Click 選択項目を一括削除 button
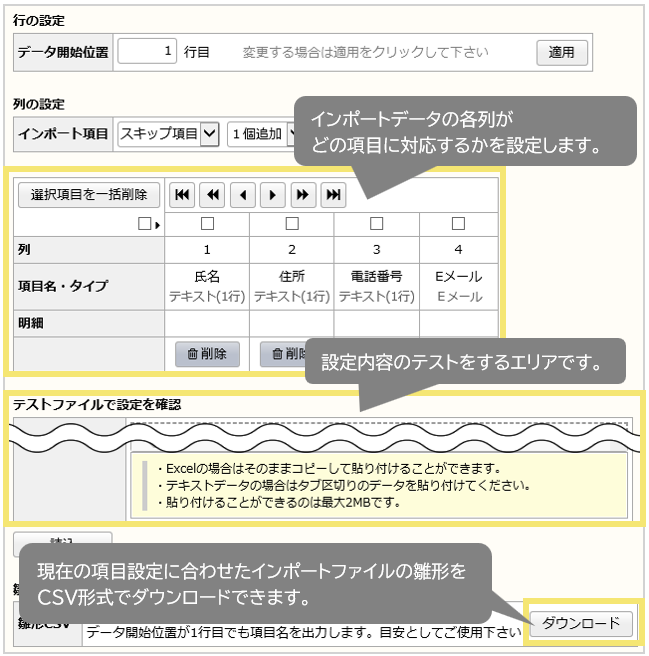Viewport: 649px width, 656px height. (x=88, y=194)
